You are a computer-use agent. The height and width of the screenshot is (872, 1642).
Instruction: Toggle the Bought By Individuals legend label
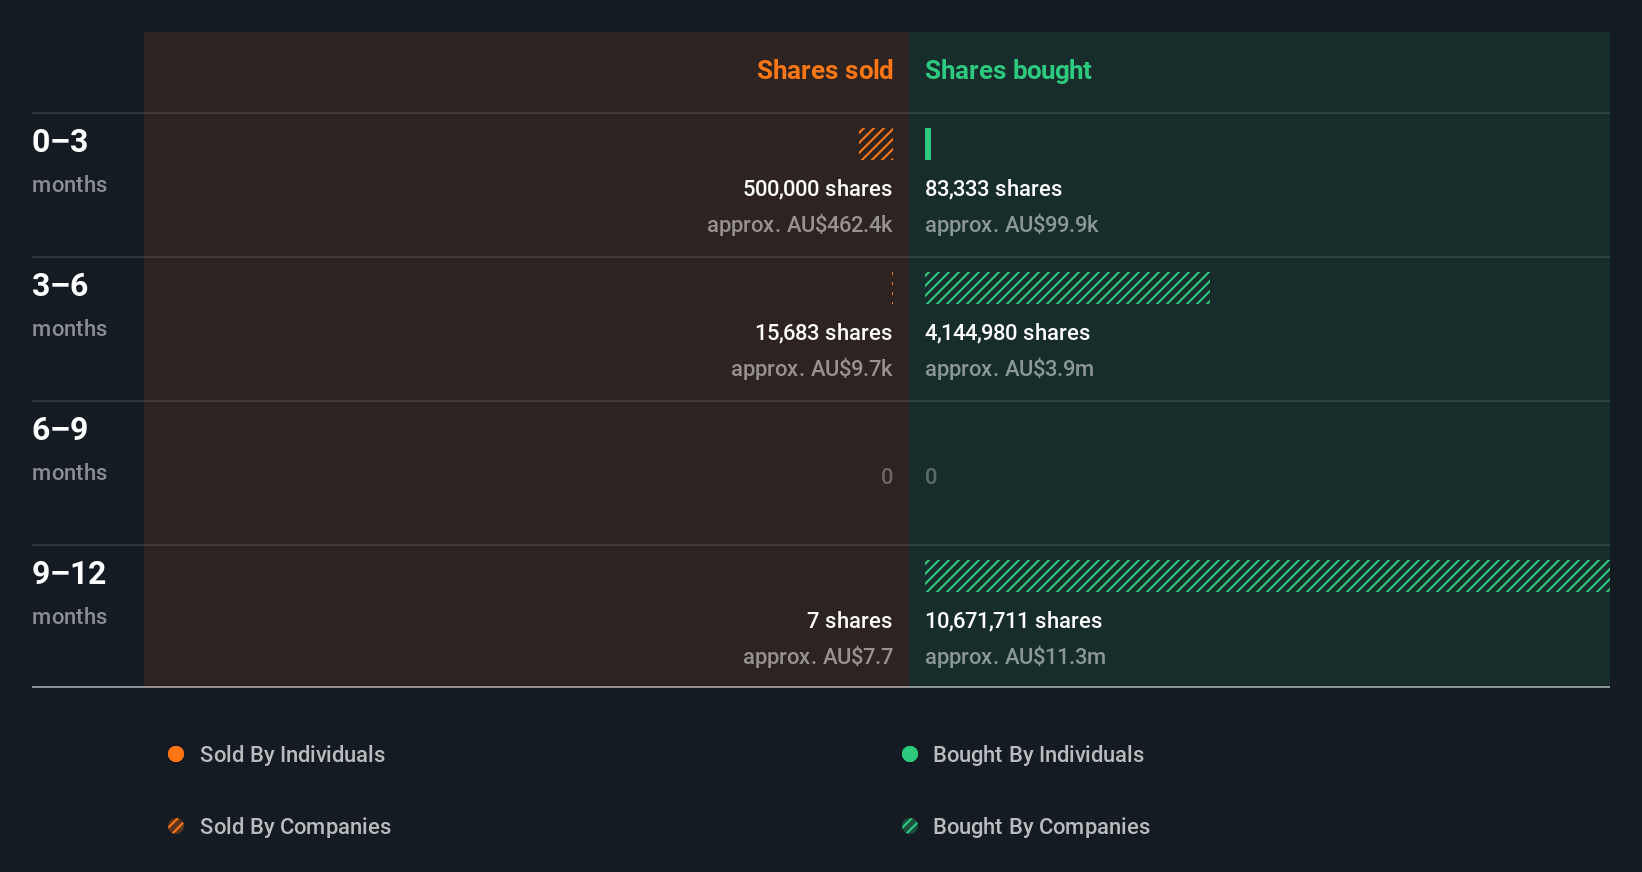click(1038, 754)
